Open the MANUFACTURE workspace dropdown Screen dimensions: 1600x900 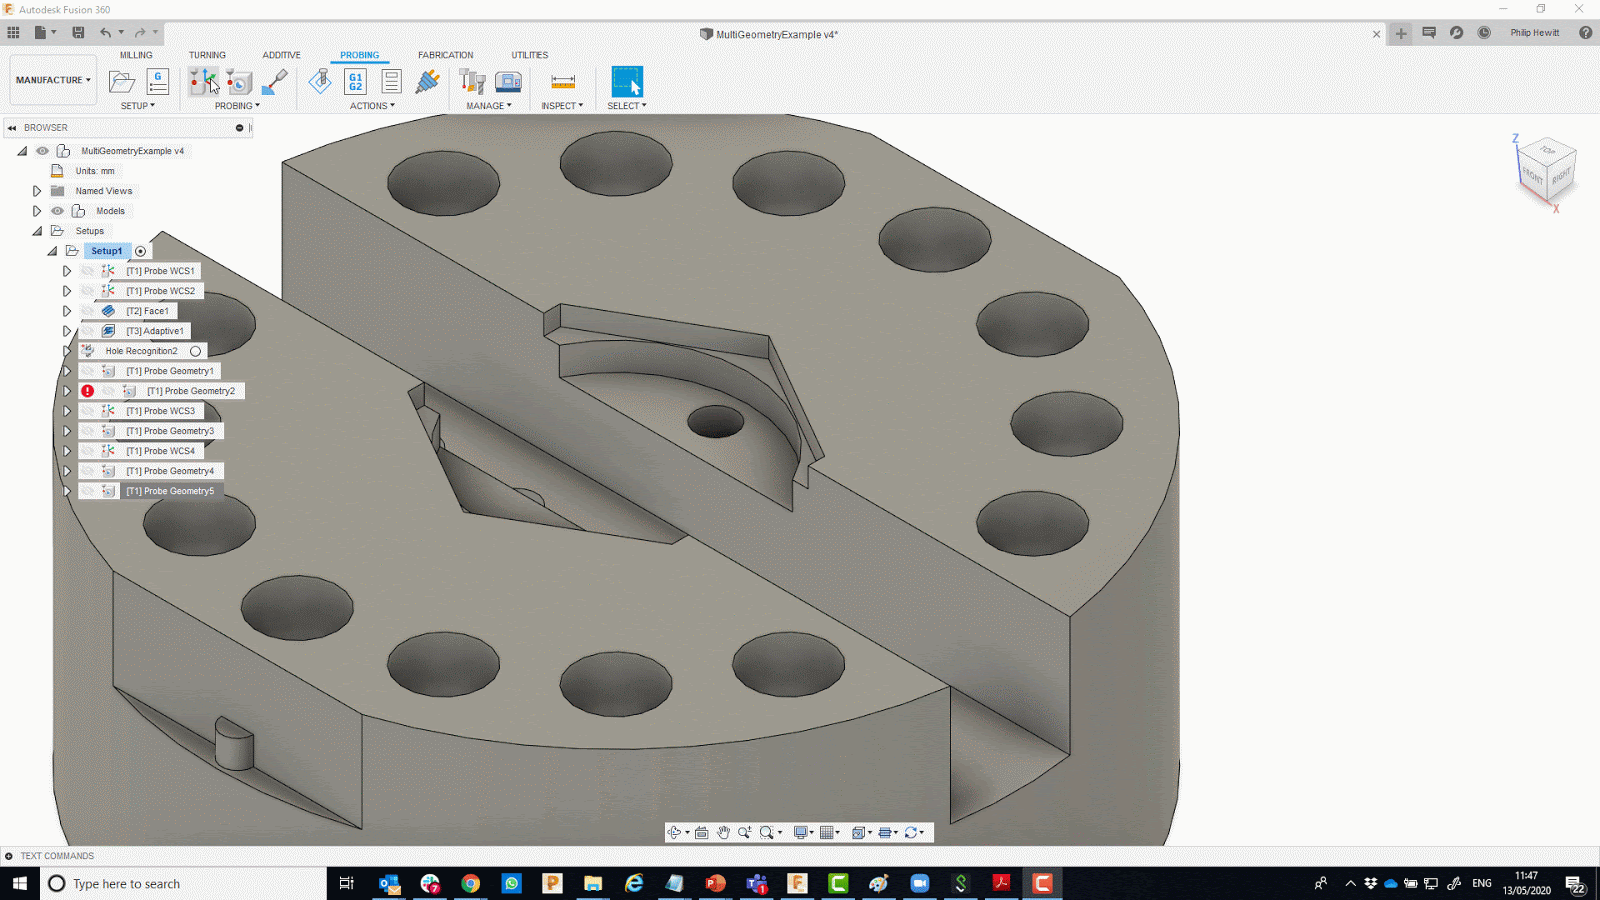[53, 80]
